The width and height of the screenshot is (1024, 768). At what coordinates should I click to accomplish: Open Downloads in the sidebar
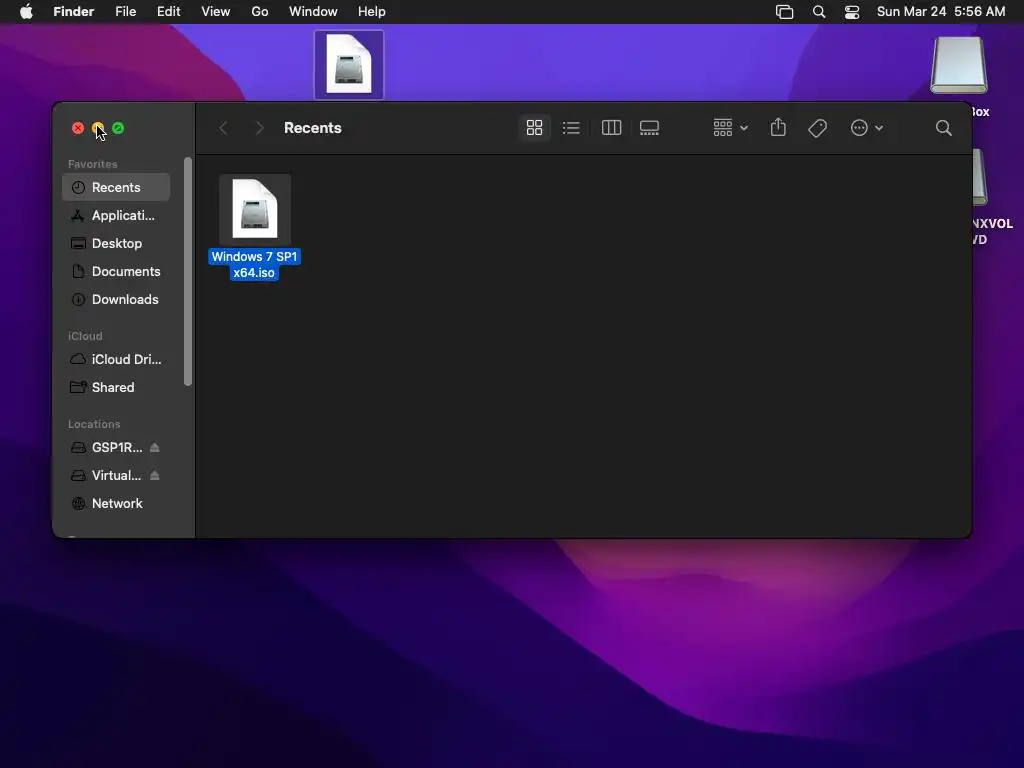[116, 300]
